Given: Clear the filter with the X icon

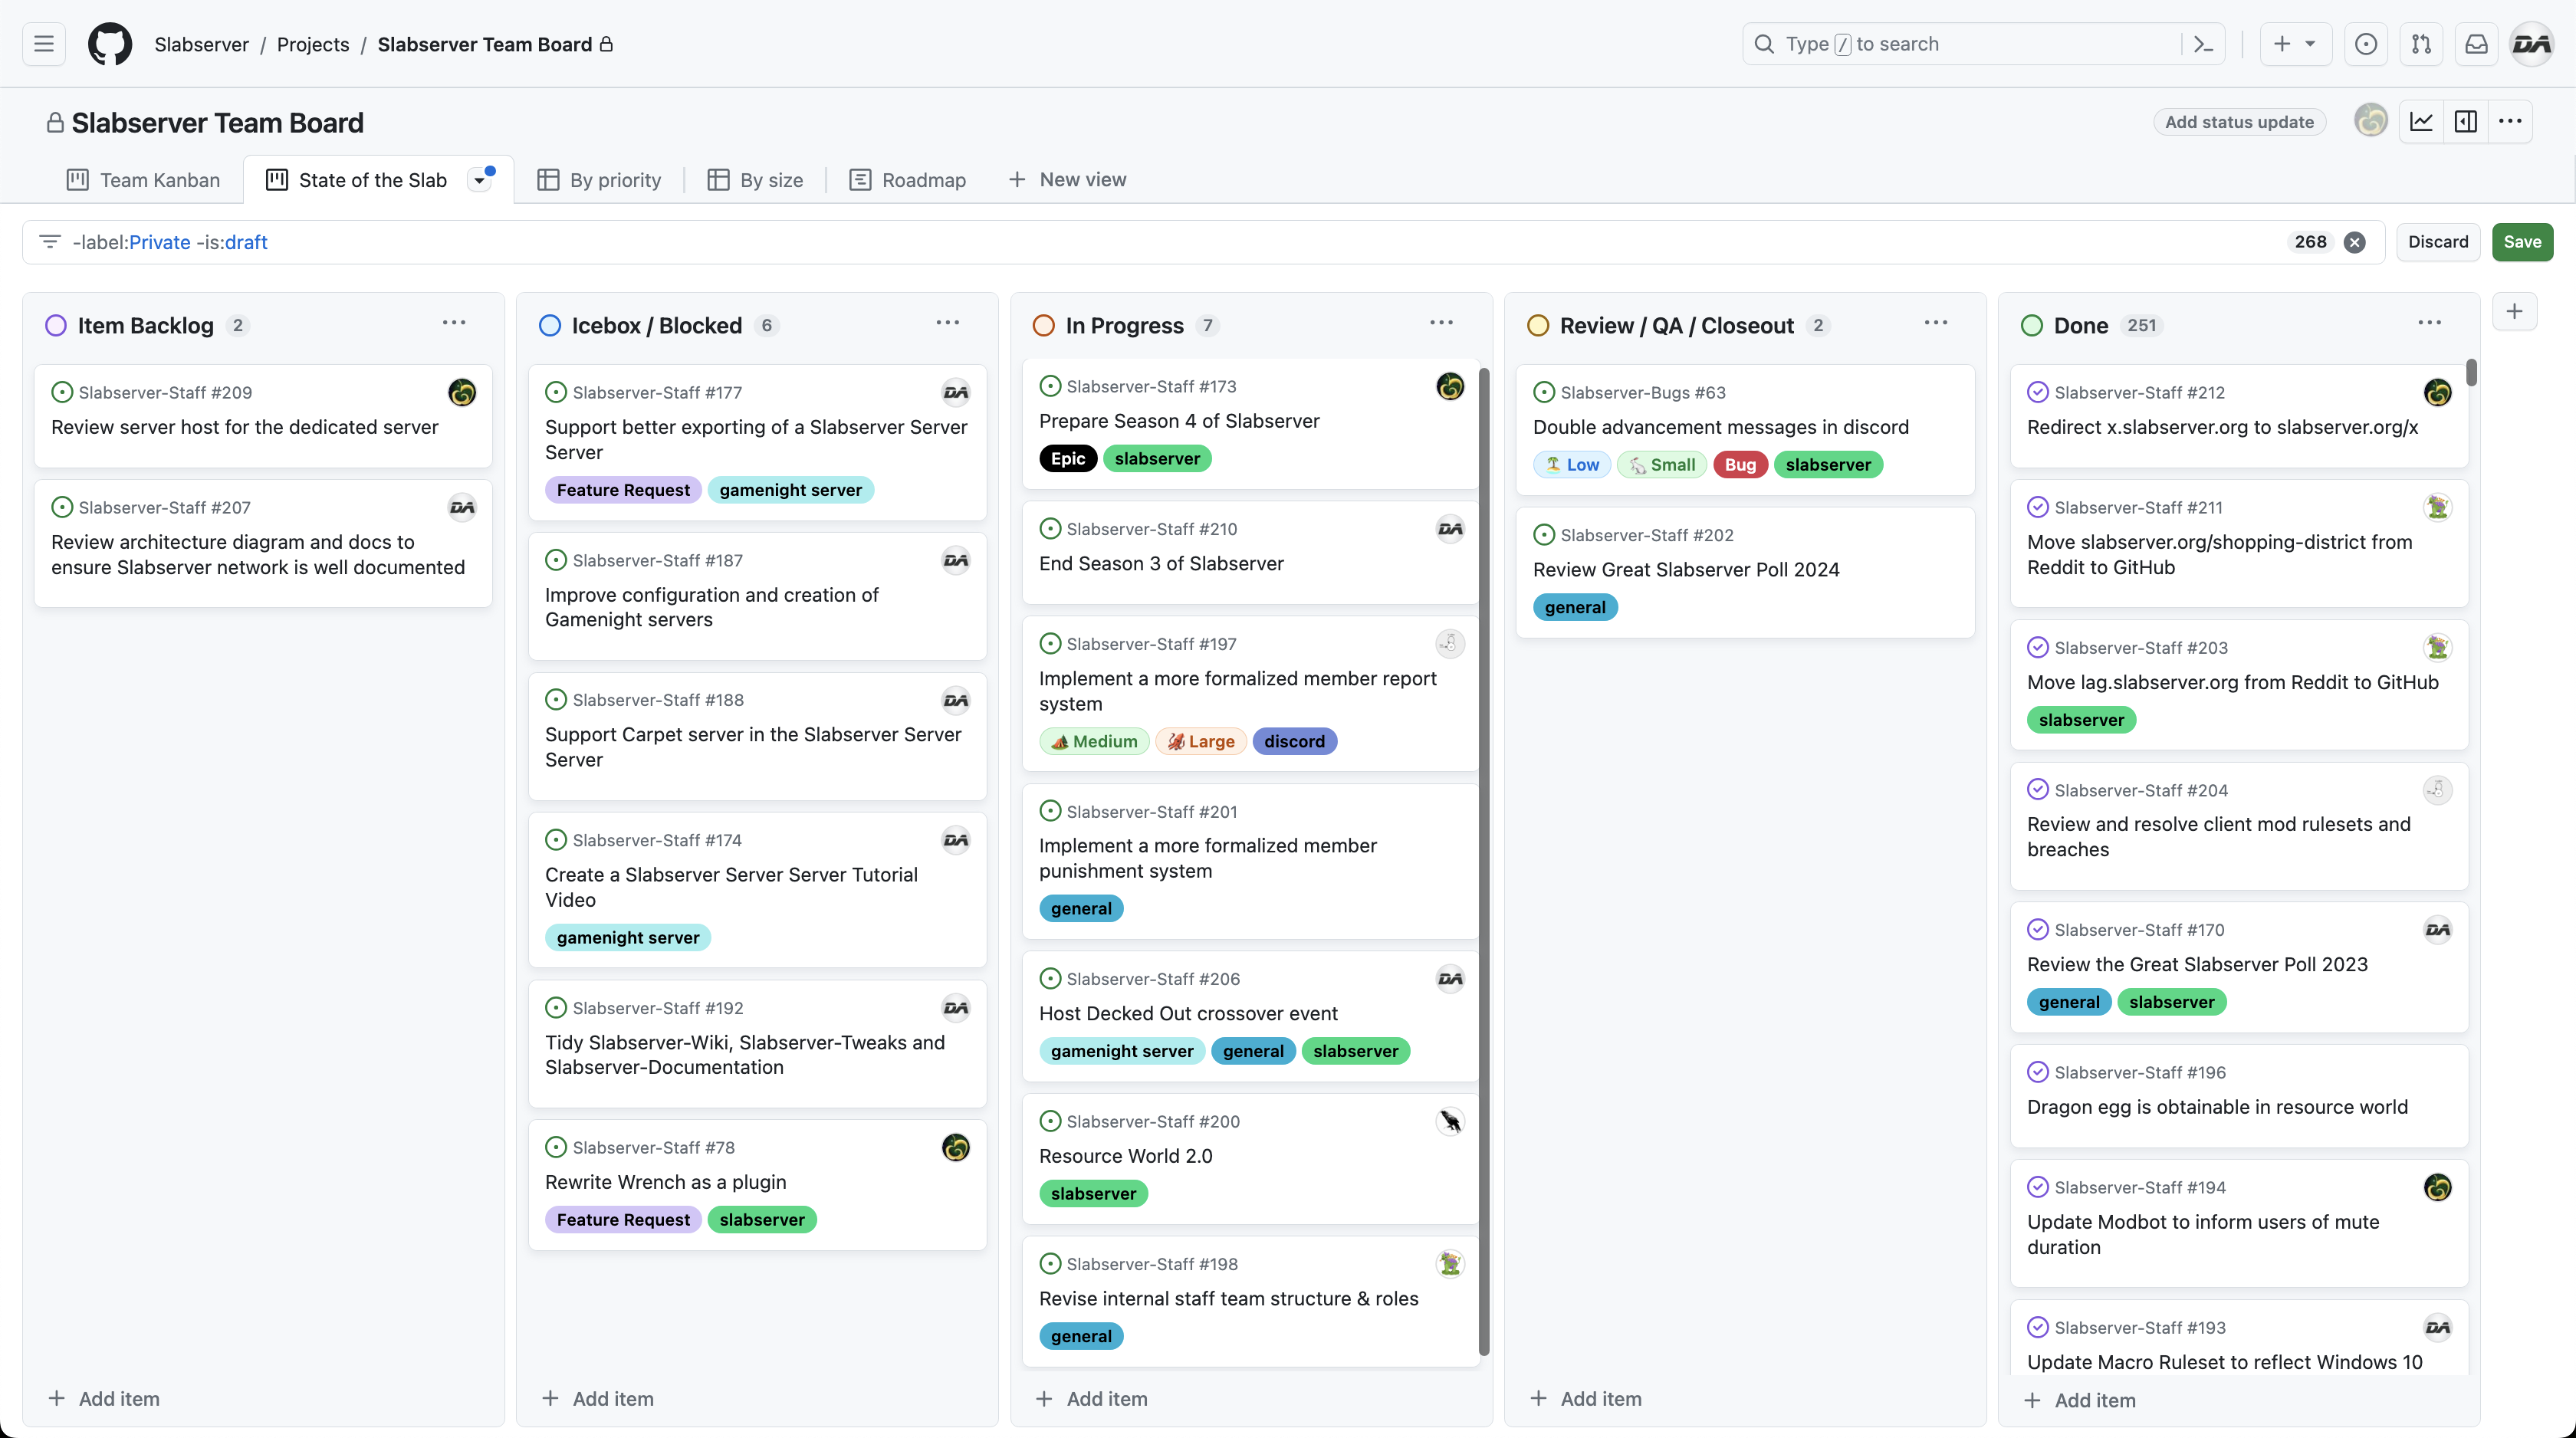Looking at the screenshot, I should [2355, 242].
